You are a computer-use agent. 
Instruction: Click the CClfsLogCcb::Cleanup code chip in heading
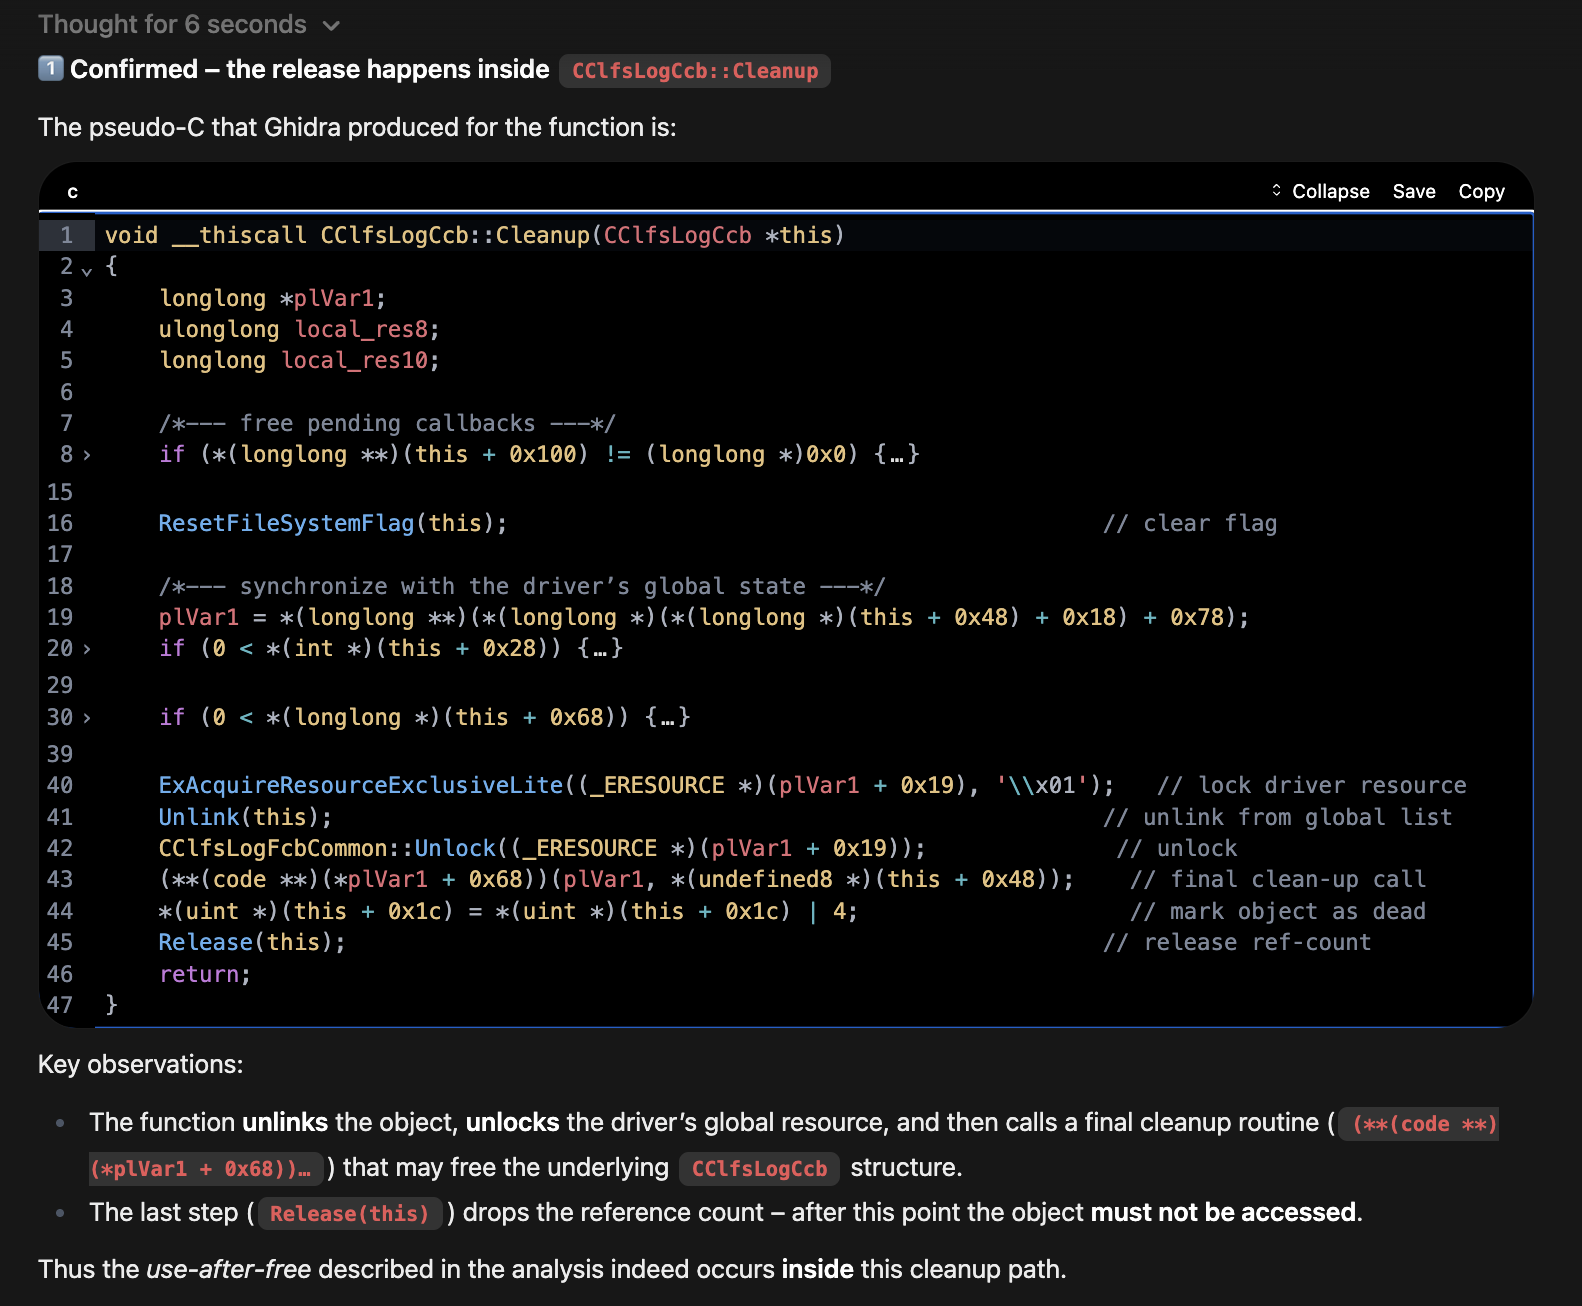click(x=694, y=71)
